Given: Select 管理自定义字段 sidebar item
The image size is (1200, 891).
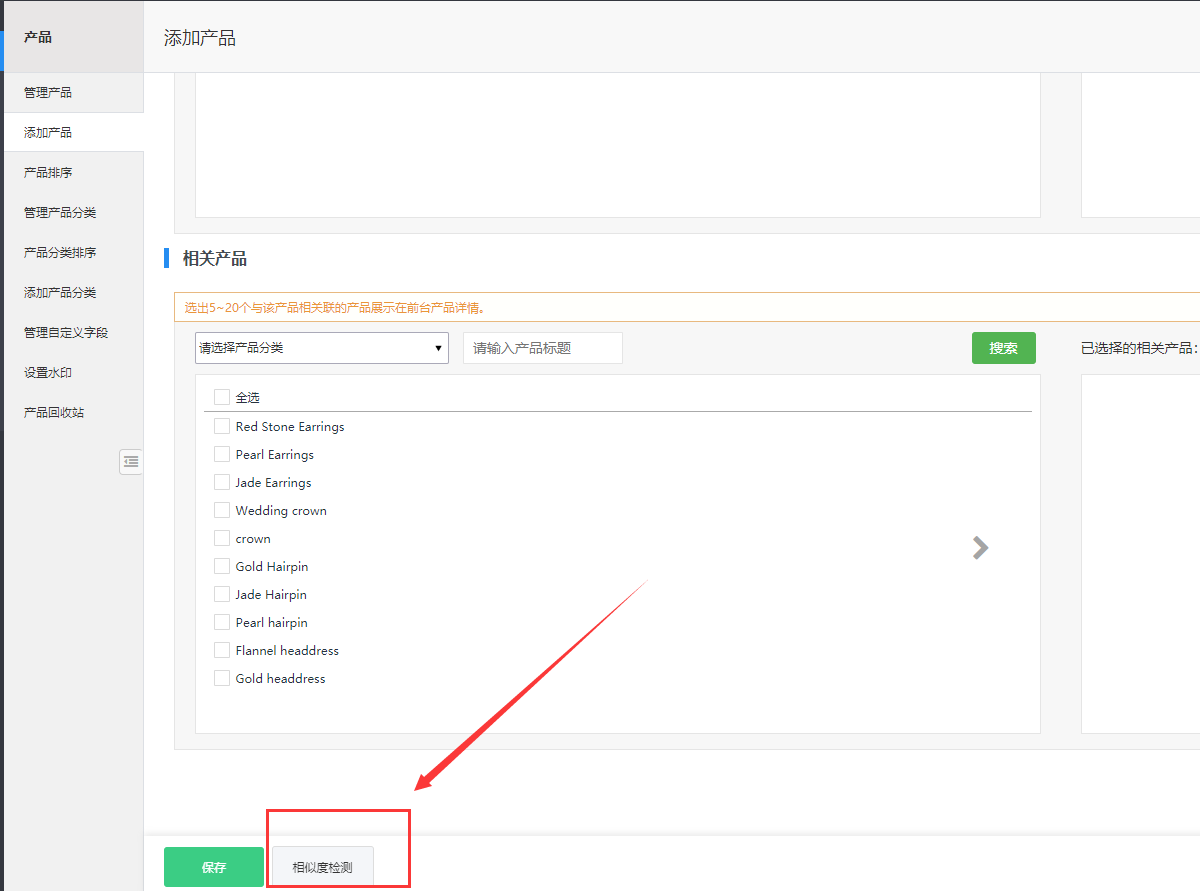Looking at the screenshot, I should [66, 332].
